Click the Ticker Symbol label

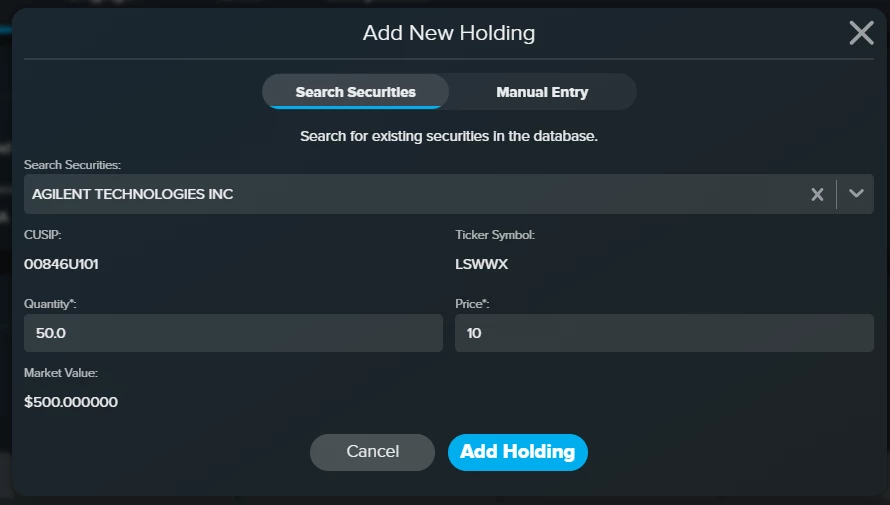pos(495,235)
